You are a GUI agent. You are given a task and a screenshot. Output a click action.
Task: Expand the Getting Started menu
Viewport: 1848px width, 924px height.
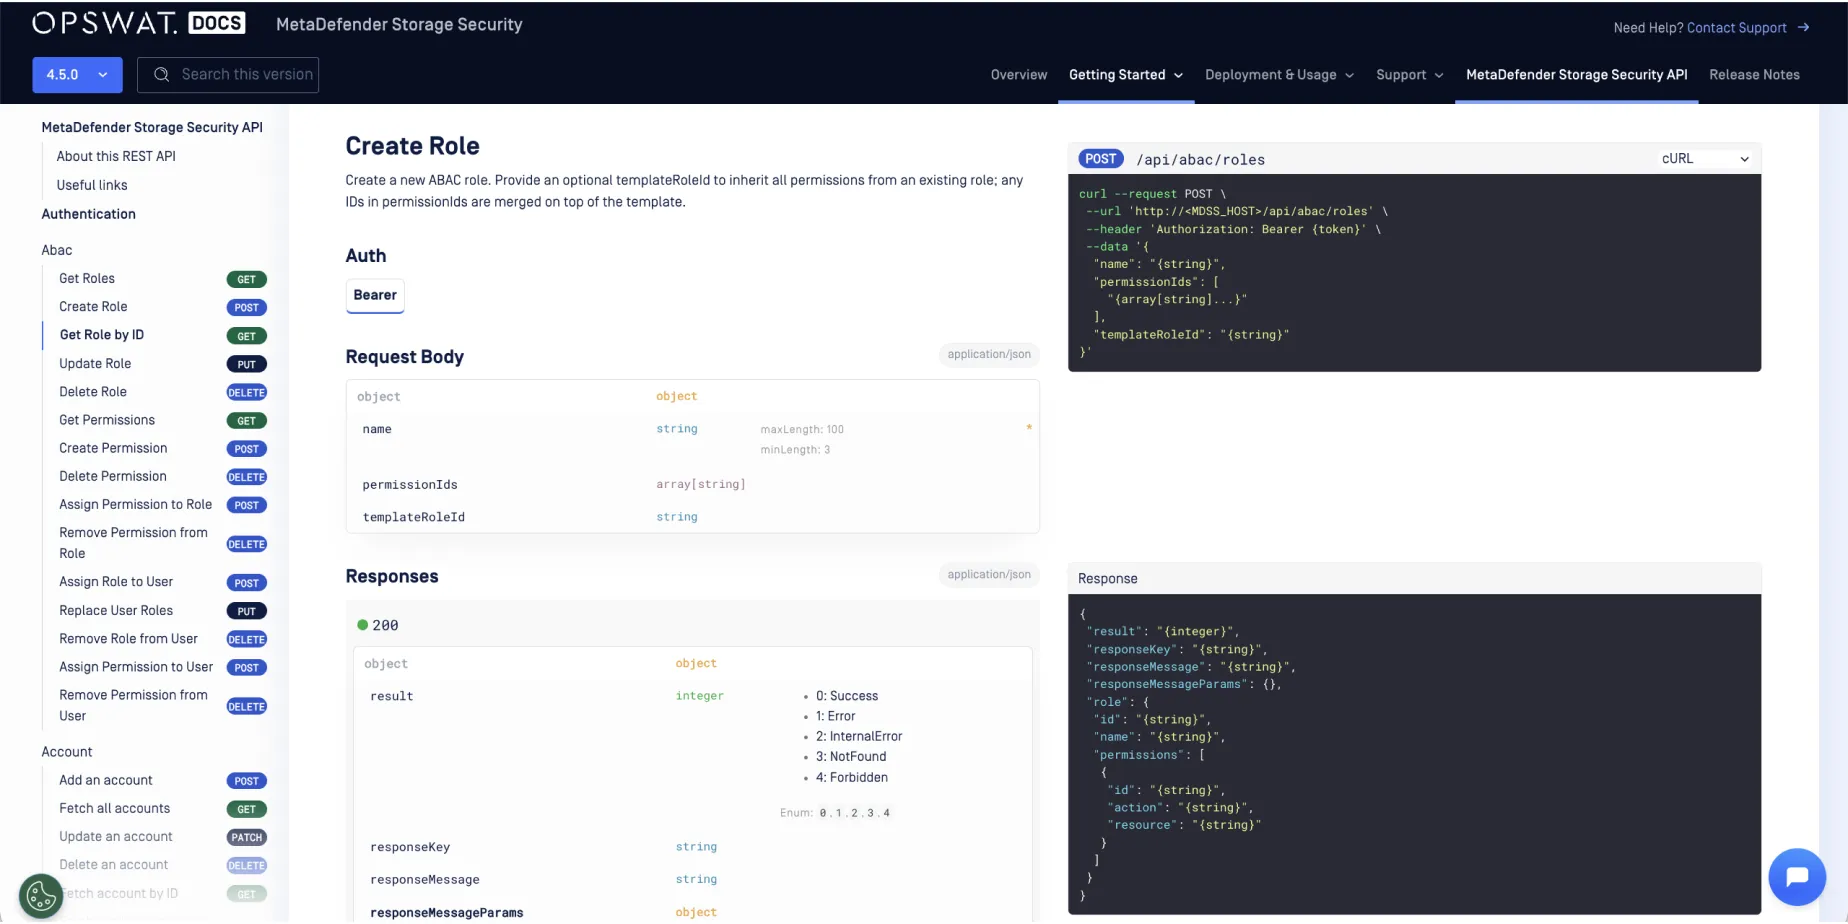pos(1126,75)
